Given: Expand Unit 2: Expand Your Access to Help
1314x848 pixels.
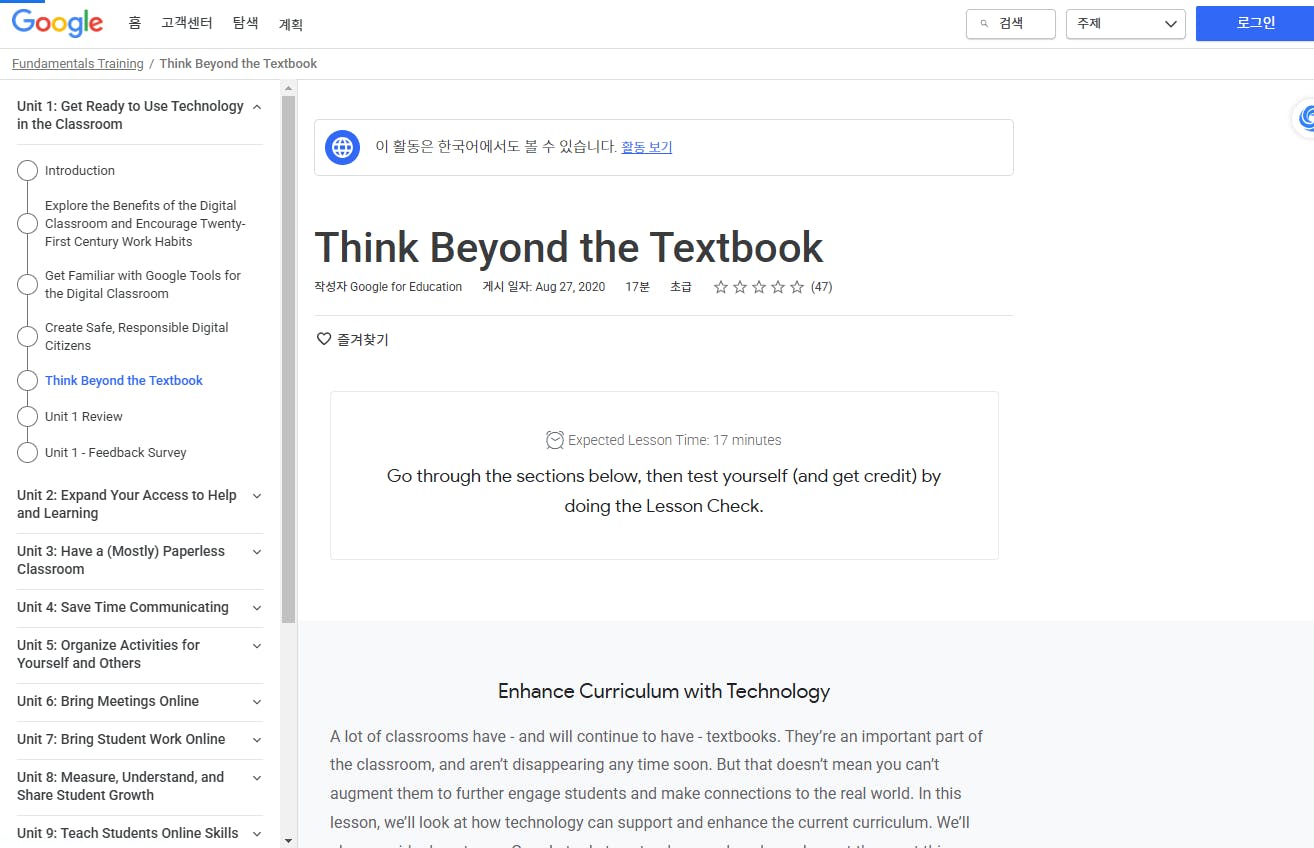Looking at the screenshot, I should pos(257,496).
